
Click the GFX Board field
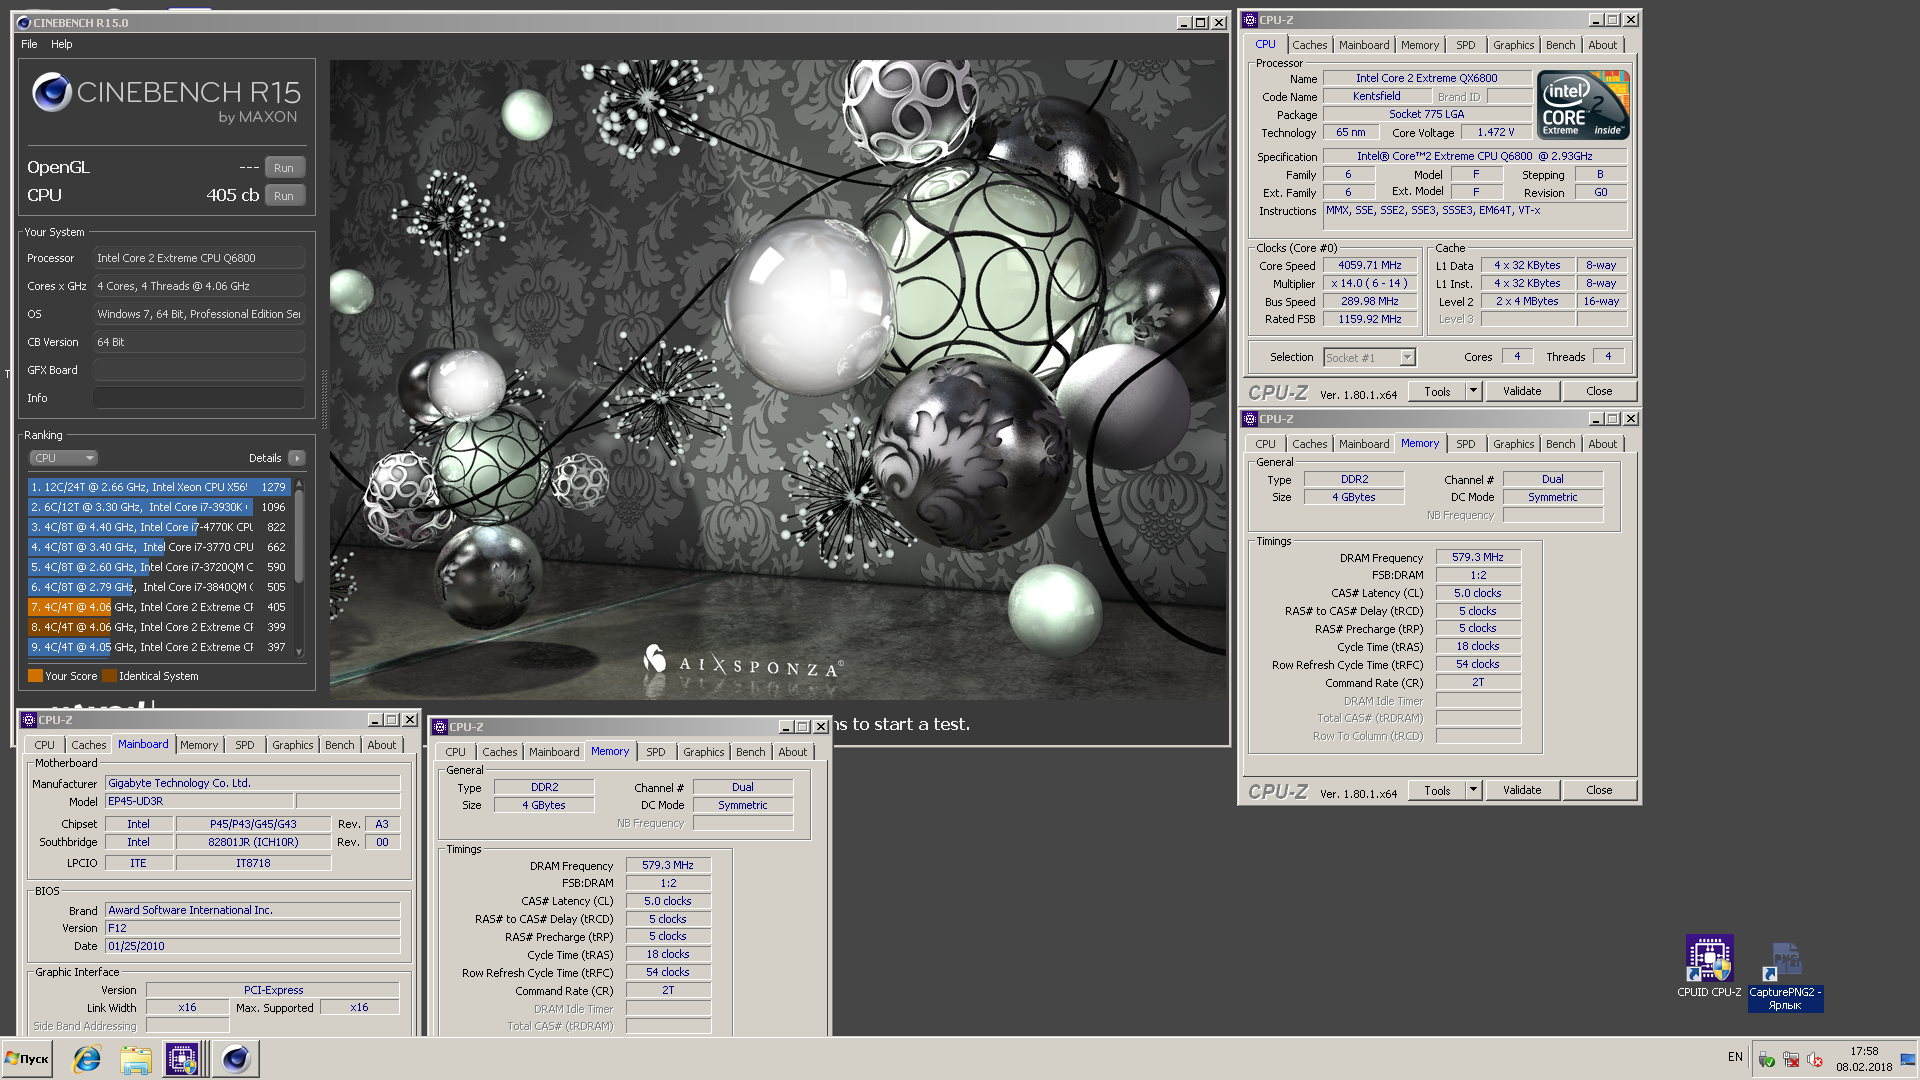(x=199, y=370)
